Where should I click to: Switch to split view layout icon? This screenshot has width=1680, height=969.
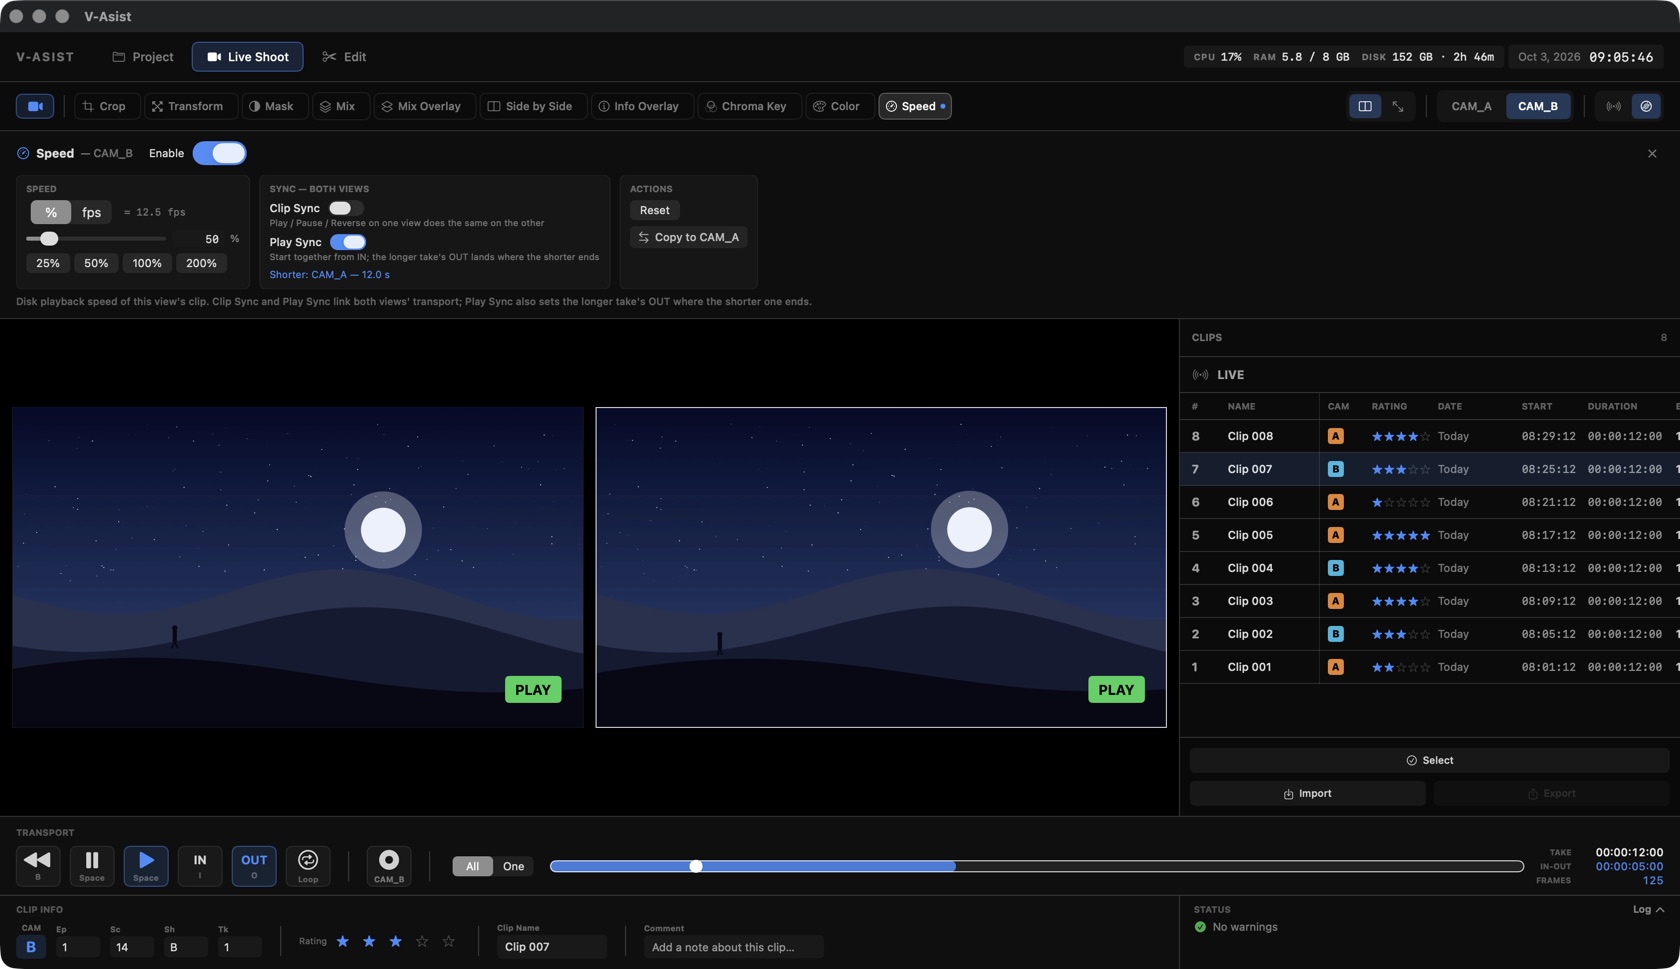click(1364, 106)
